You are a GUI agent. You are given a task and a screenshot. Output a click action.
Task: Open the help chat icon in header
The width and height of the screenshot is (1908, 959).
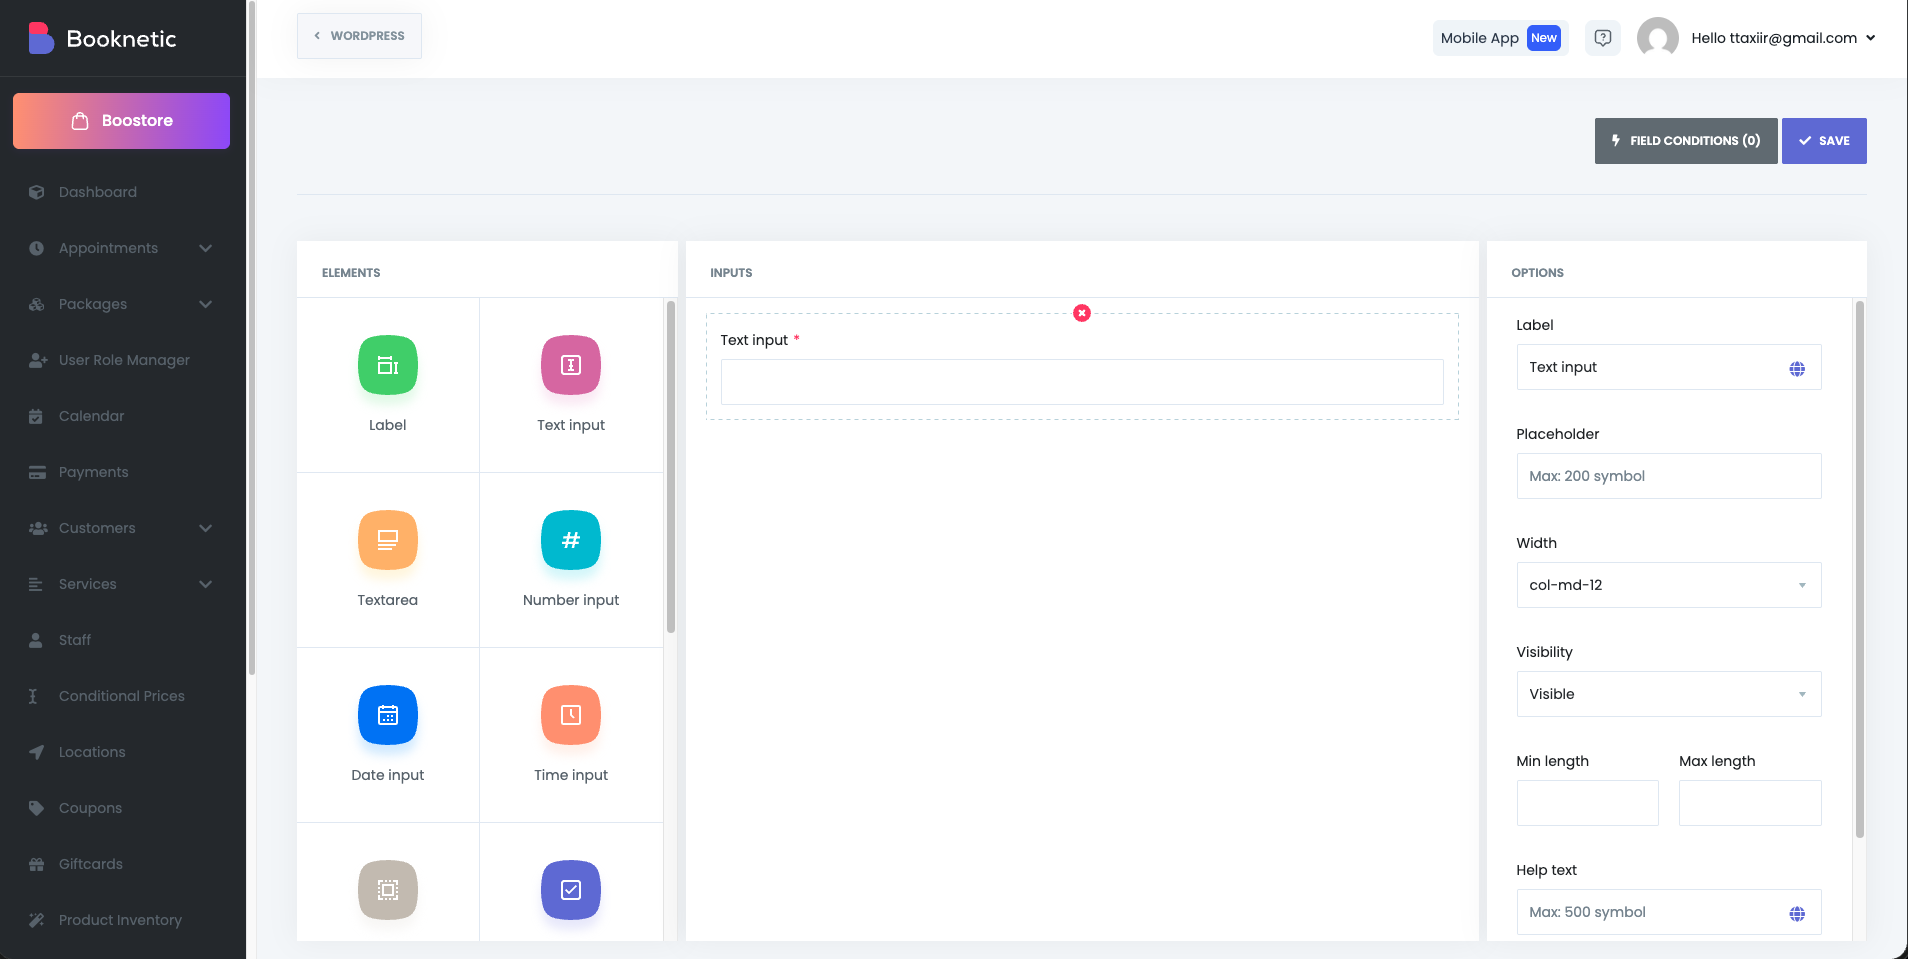tap(1602, 38)
